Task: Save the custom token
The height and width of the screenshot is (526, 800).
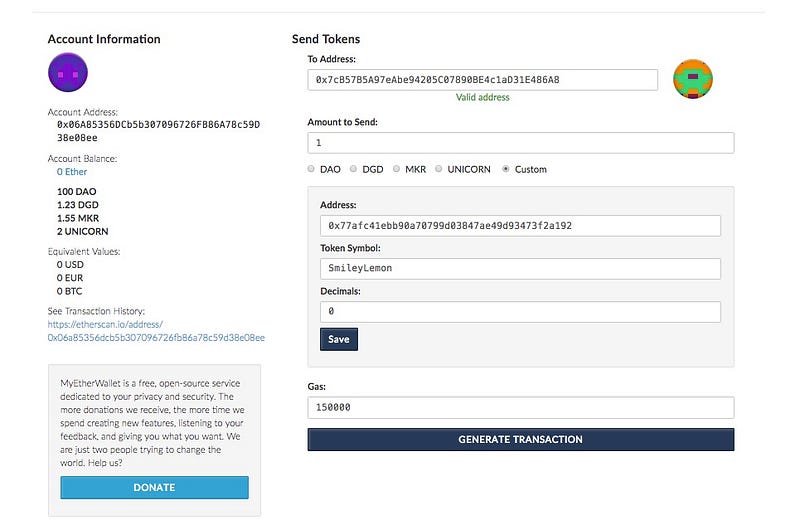Action: (x=339, y=339)
